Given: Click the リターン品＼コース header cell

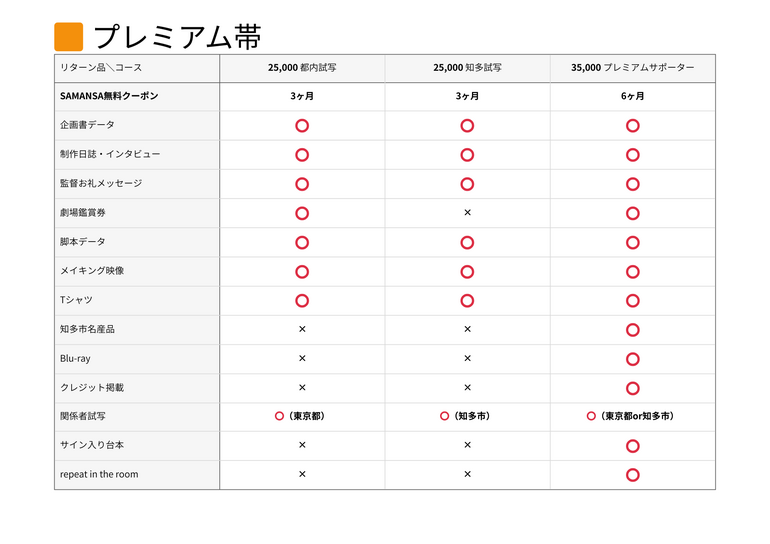Looking at the screenshot, I should [x=100, y=68].
